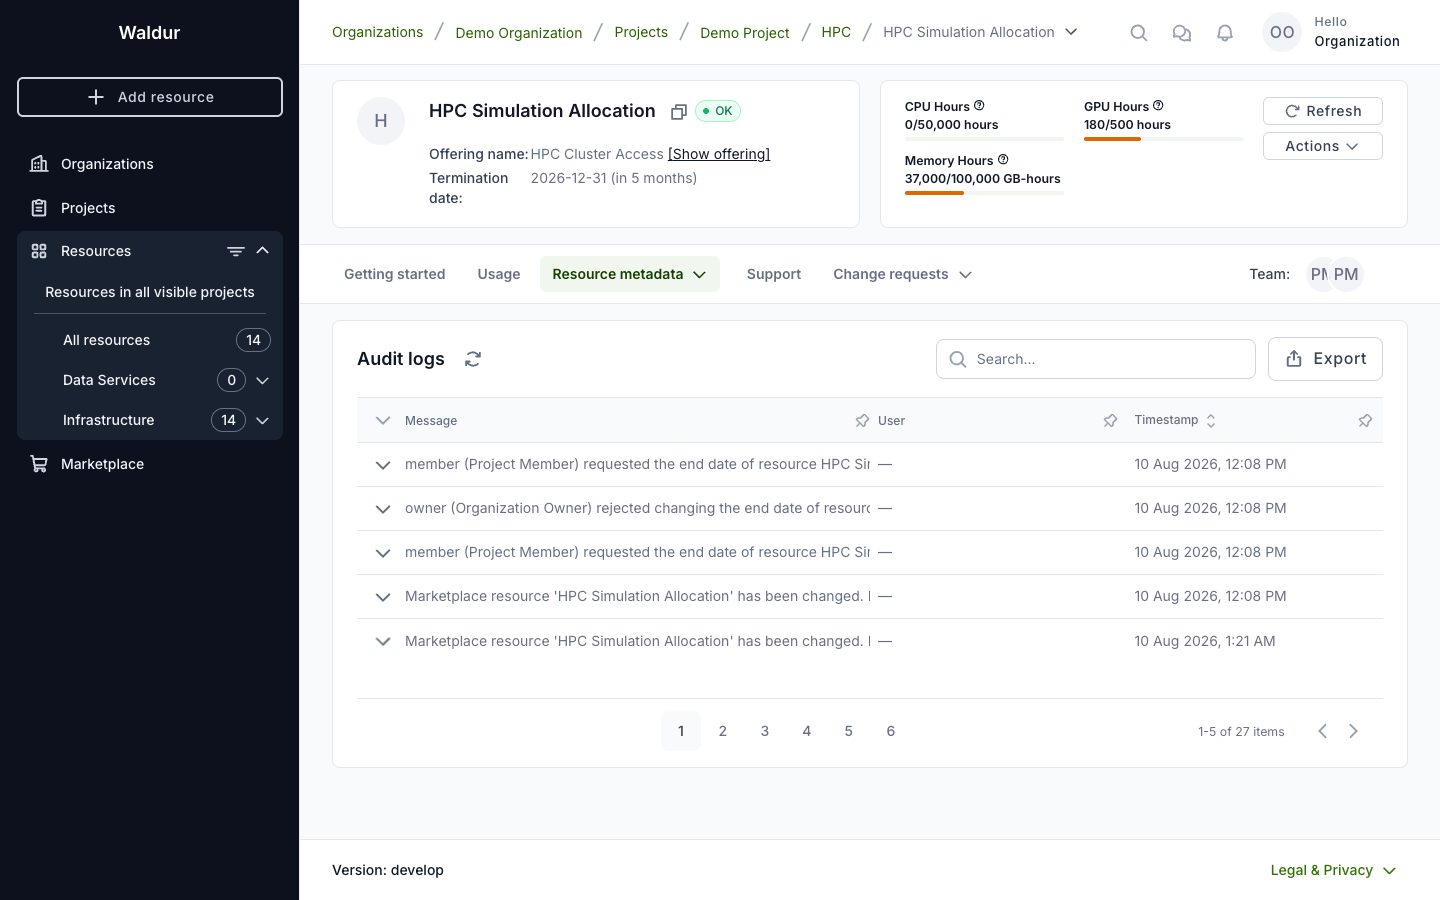Click the Memory Hours usage progress bar
The width and height of the screenshot is (1440, 900).
coord(984,193)
